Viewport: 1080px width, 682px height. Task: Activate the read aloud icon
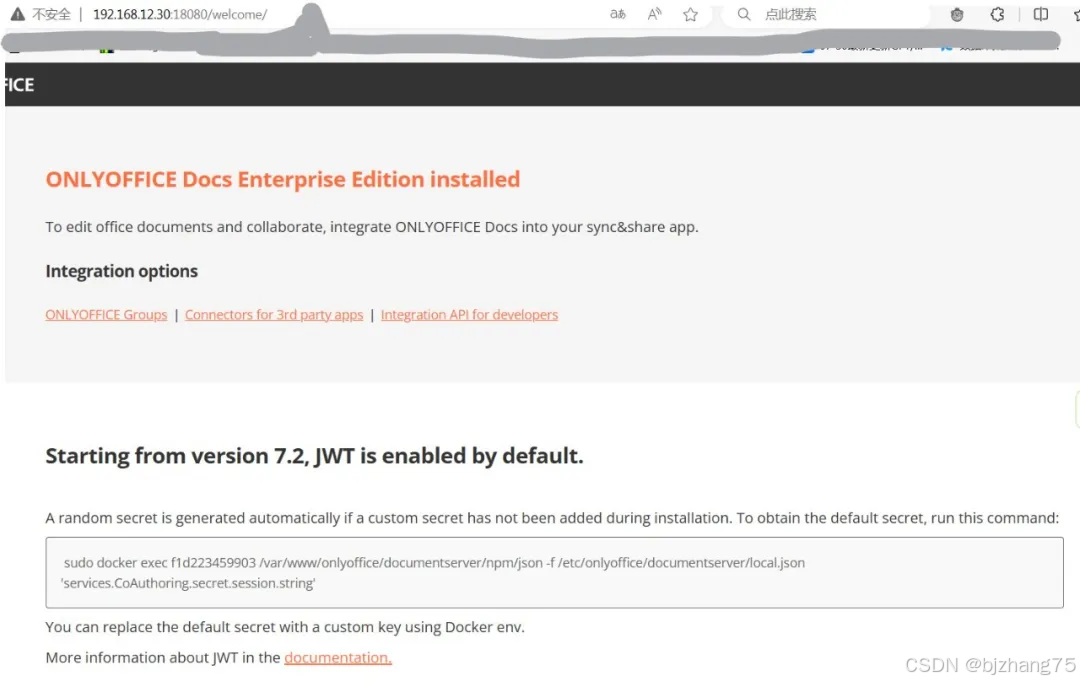[x=654, y=14]
